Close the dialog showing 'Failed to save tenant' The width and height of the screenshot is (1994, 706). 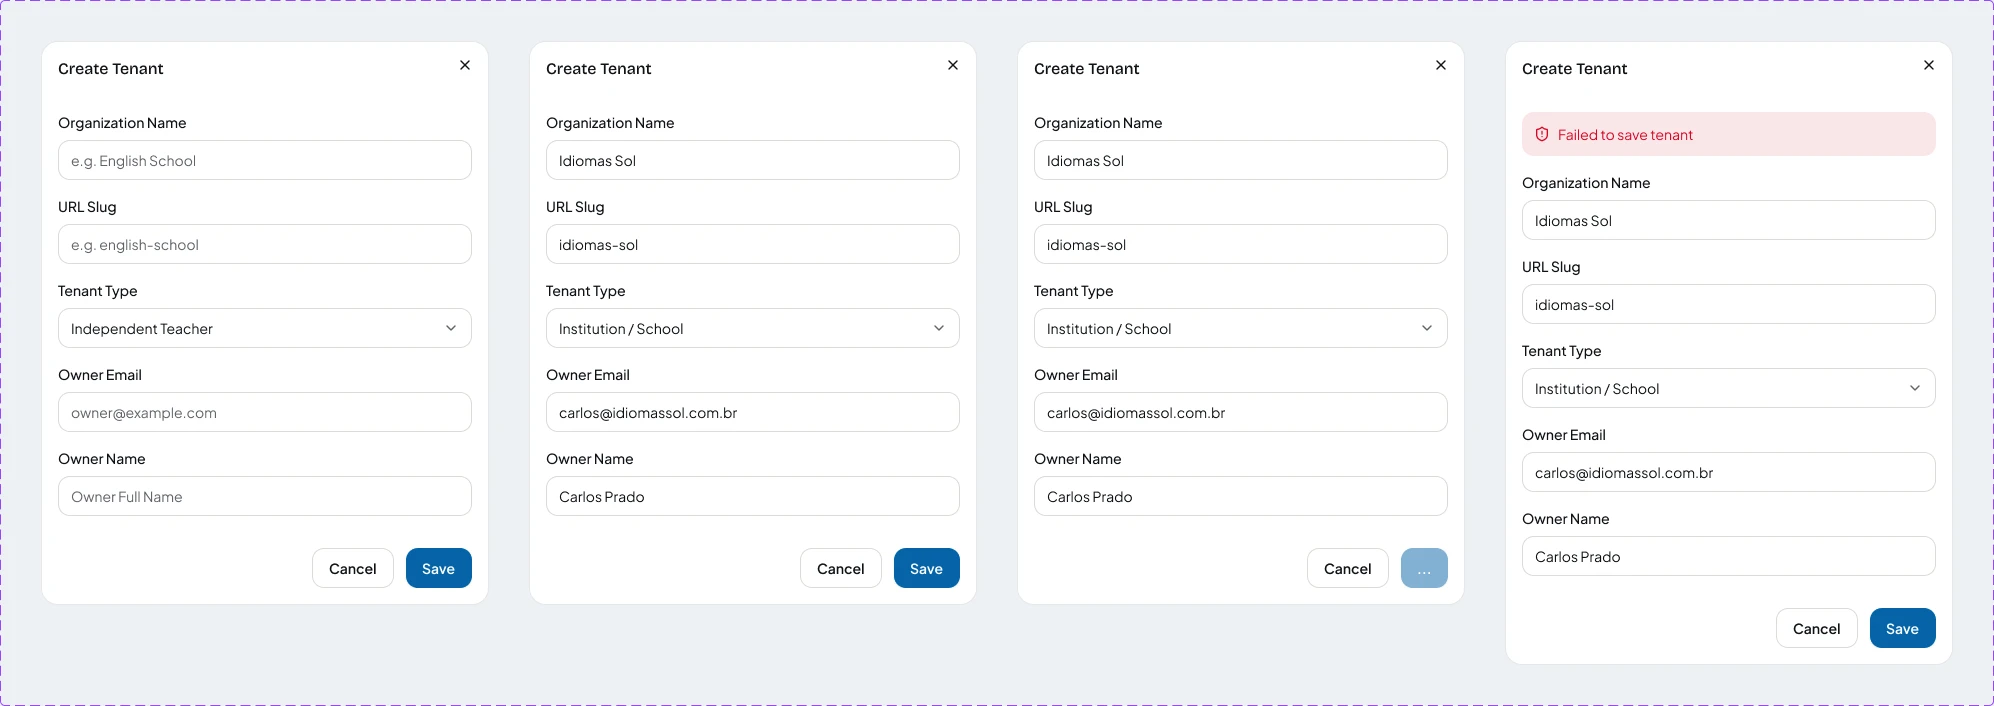tap(1929, 65)
